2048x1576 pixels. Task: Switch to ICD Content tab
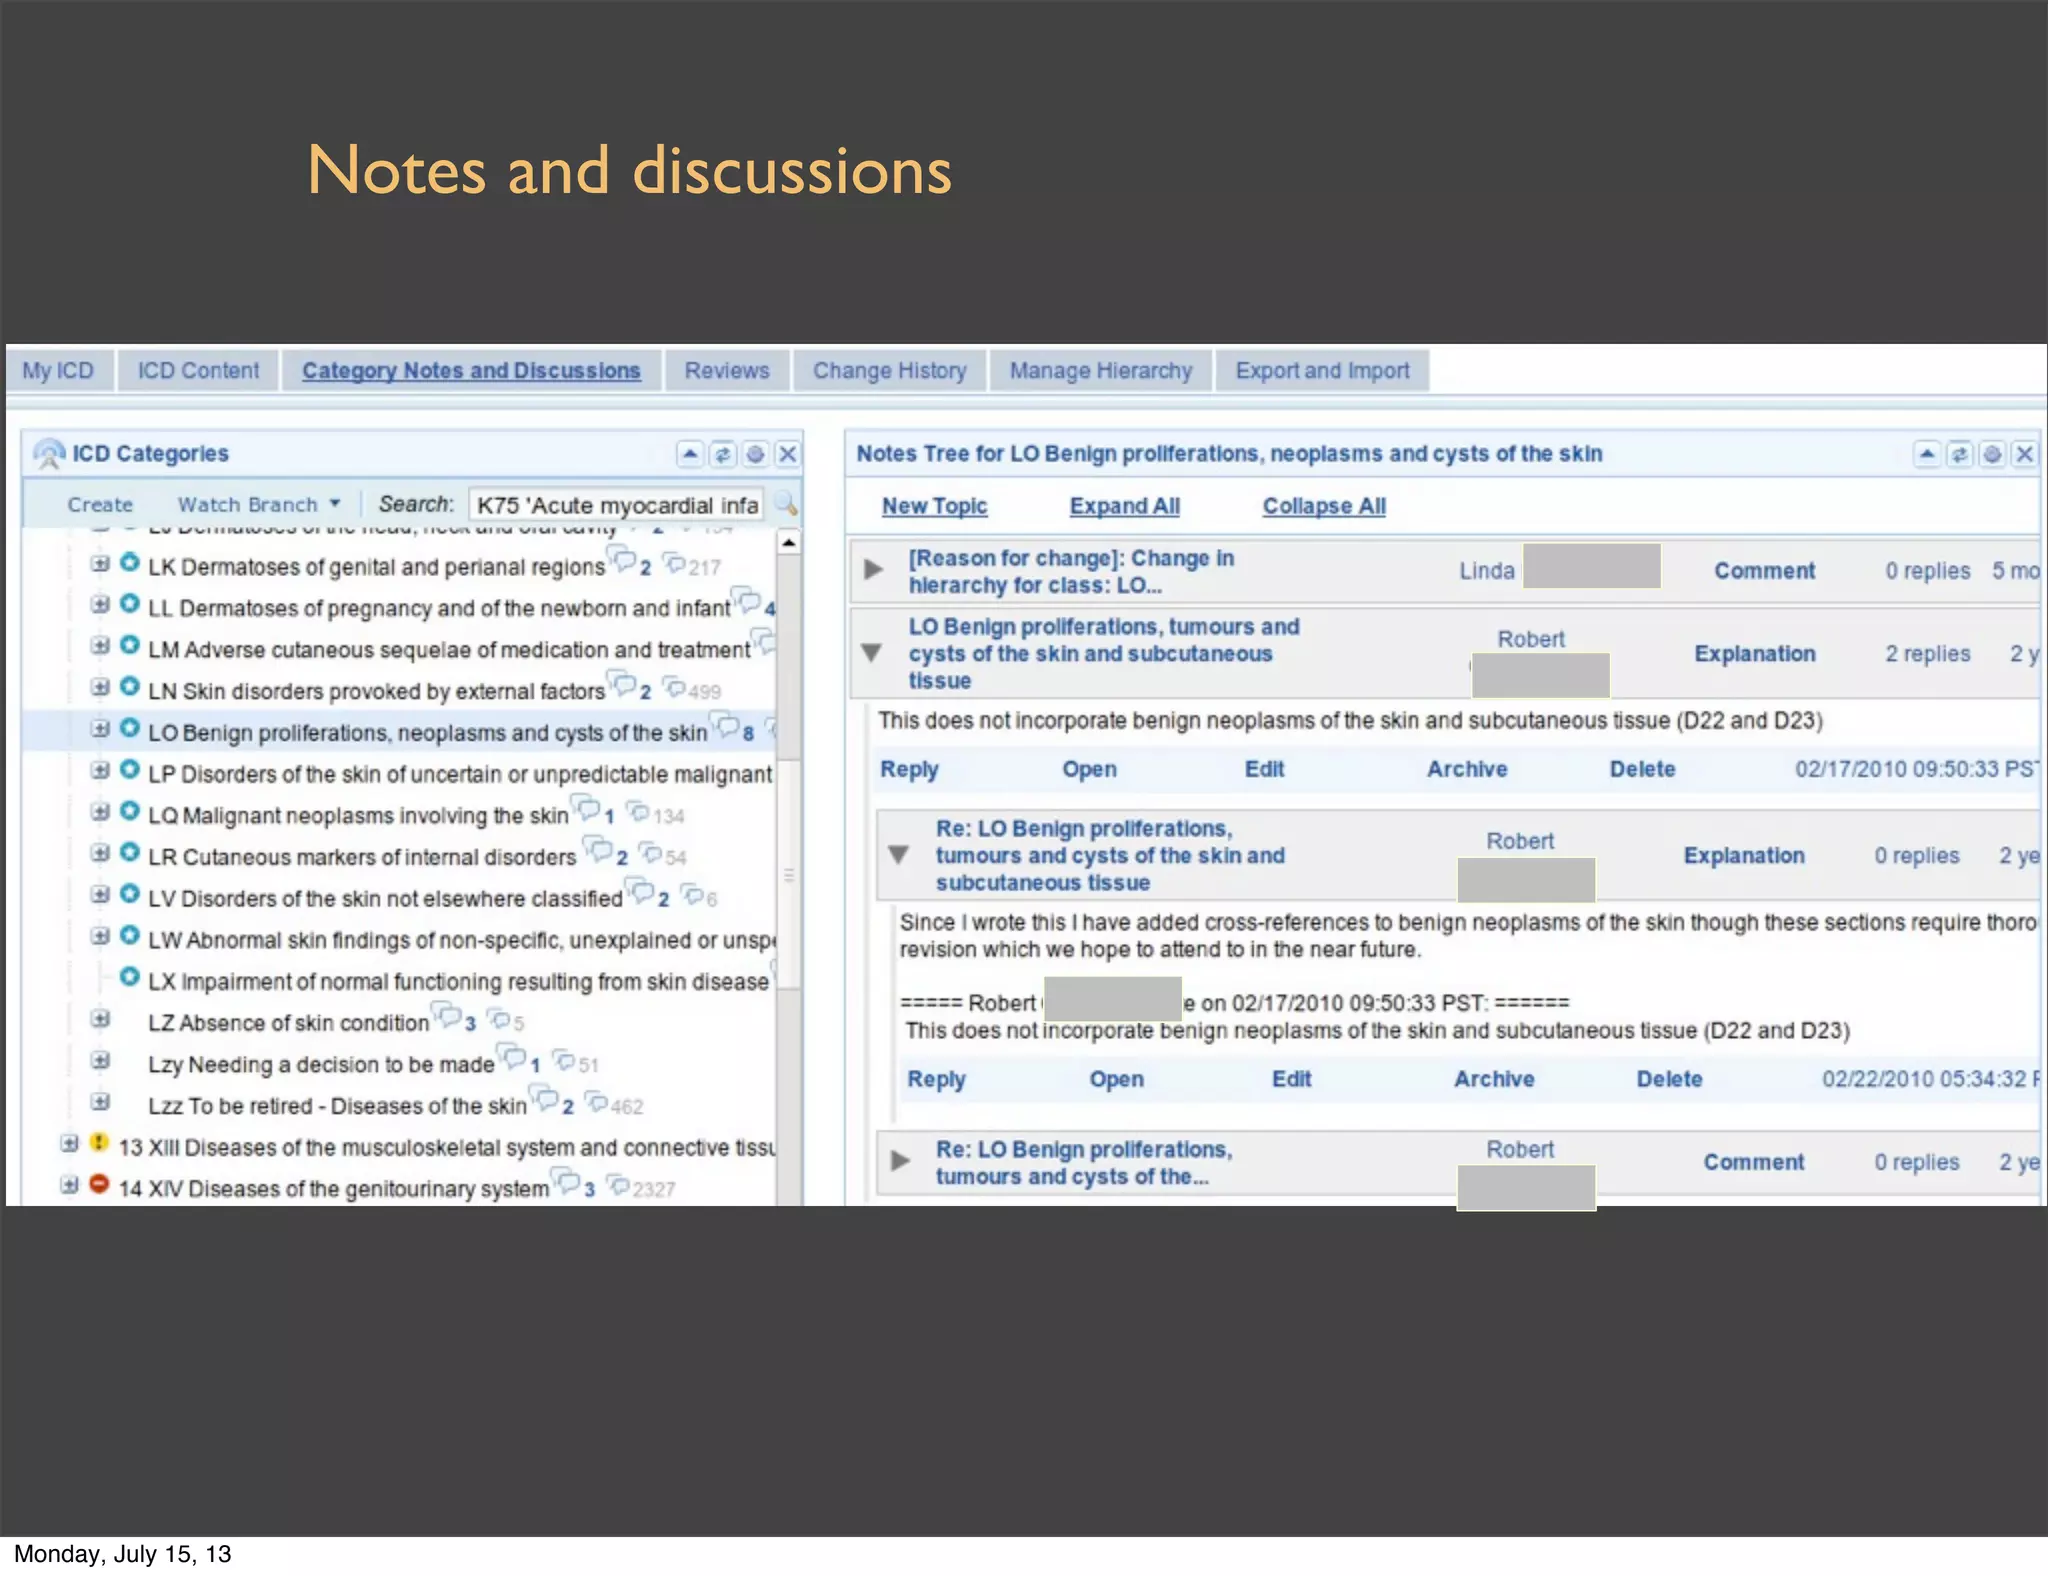[198, 371]
